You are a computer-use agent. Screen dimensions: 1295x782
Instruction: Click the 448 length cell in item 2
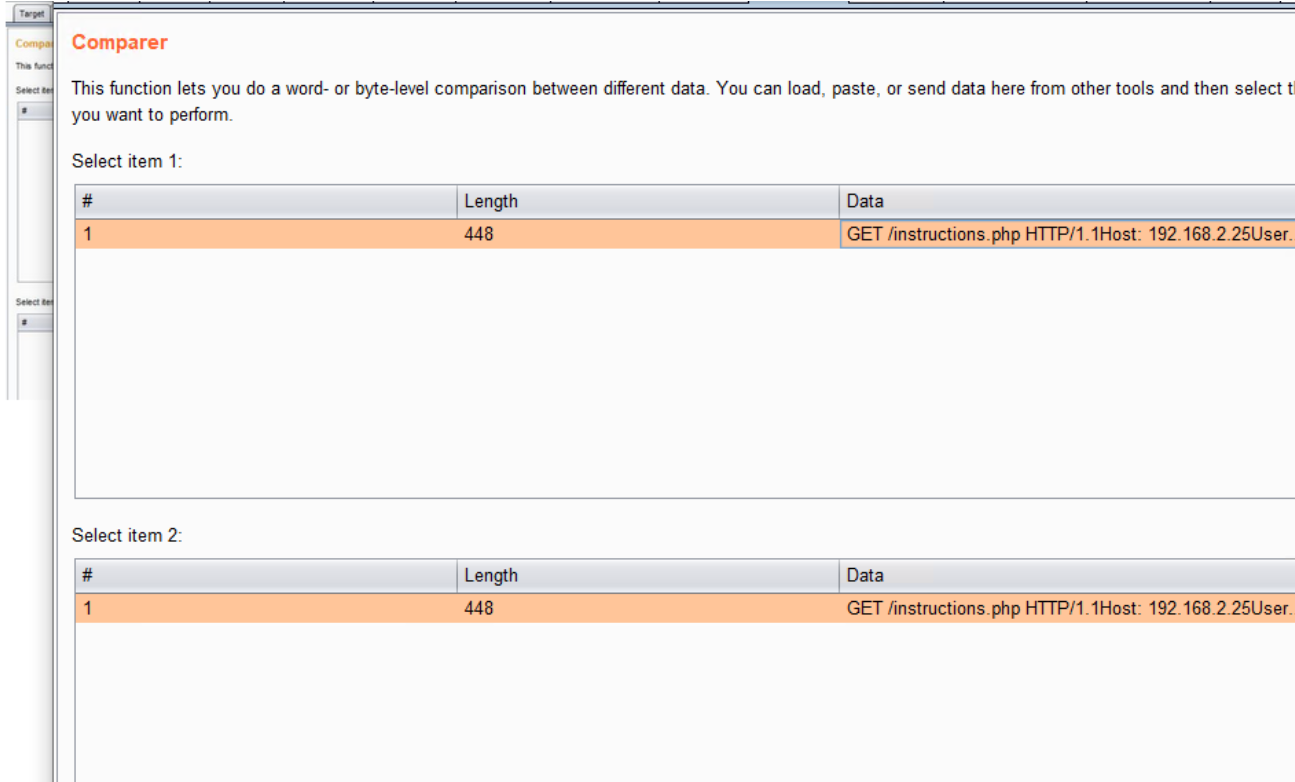(648, 608)
